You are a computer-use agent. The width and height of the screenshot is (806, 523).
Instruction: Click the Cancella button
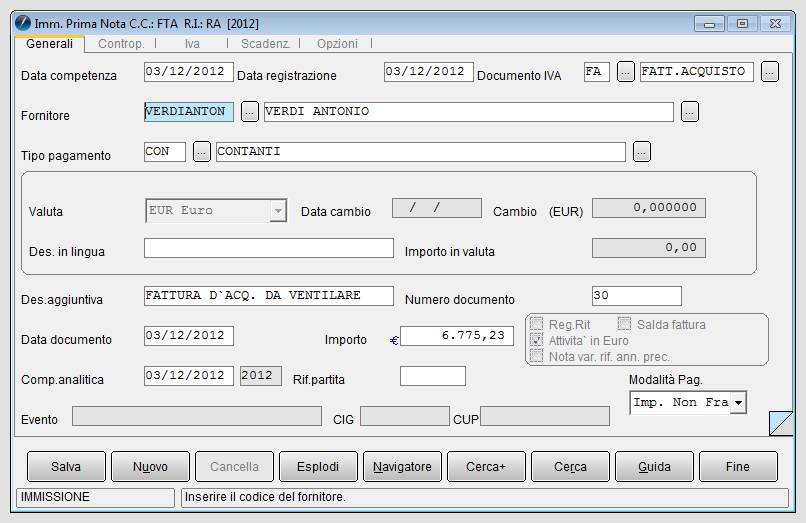234,466
